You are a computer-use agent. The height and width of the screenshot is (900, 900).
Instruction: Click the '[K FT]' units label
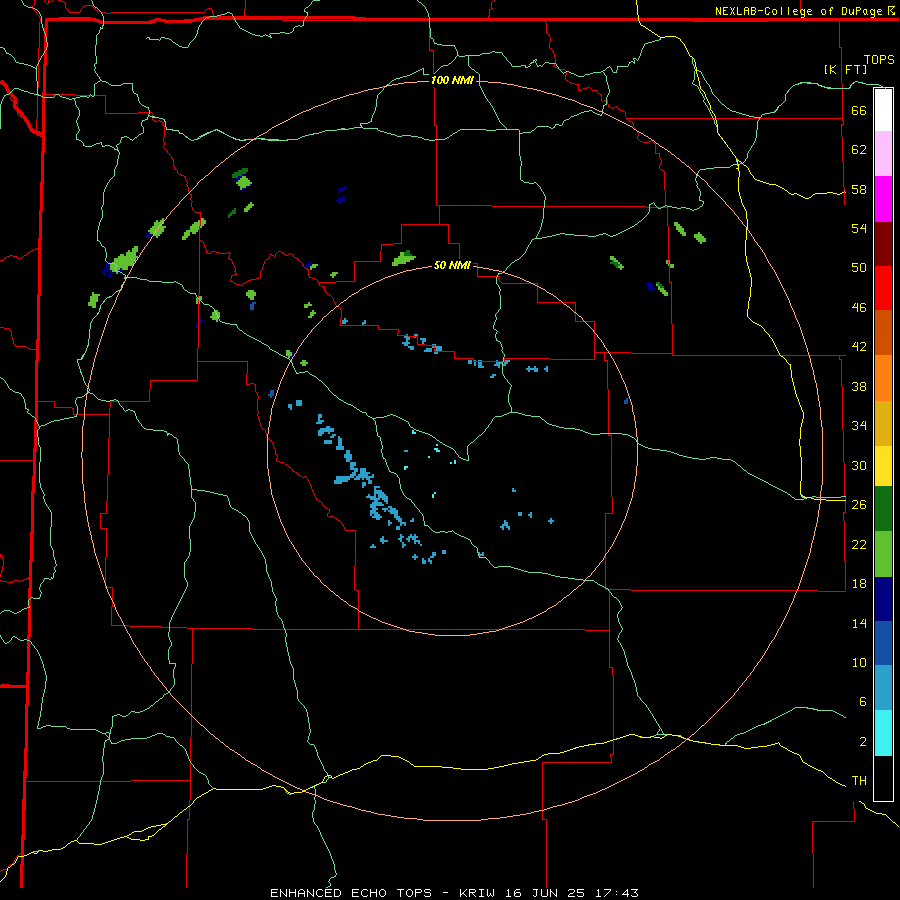(x=845, y=69)
